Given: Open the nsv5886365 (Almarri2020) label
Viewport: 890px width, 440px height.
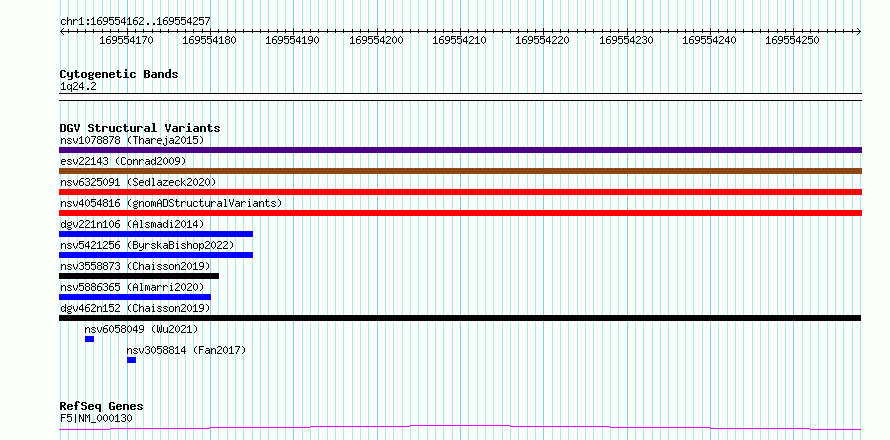Looking at the screenshot, I should (132, 287).
